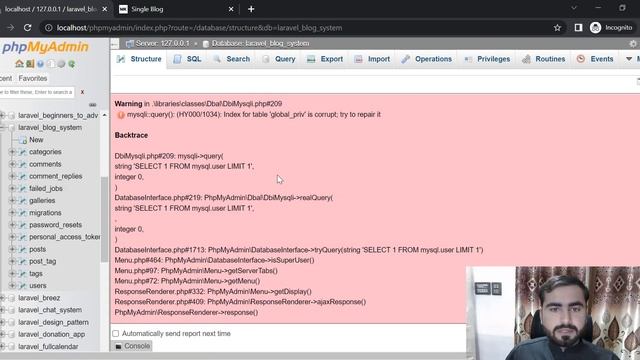Viewport: 640px width, 360px height.
Task: Expand the personal_access_tokens table node
Action: tap(12, 237)
